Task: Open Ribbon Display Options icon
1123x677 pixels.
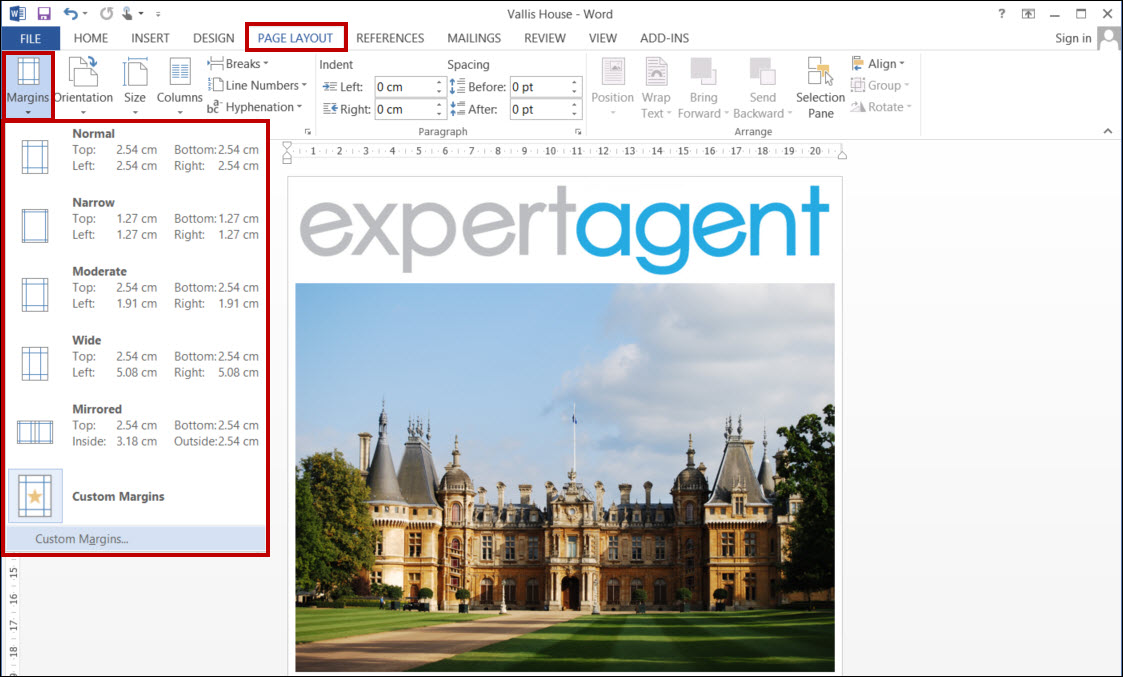Action: (1028, 14)
